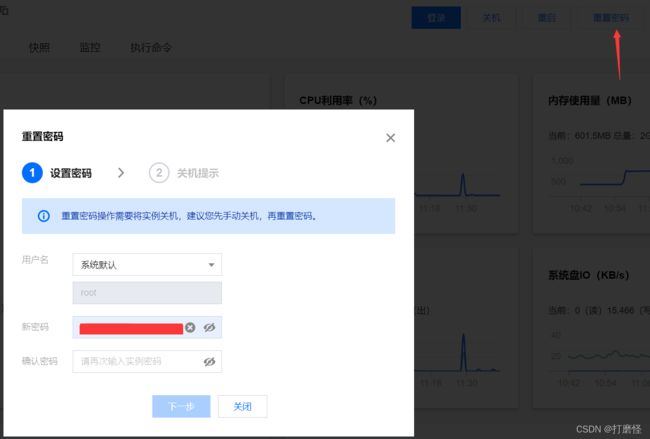Click the memory usage line chart
Image resolution: width=650 pixels, height=439 pixels.
[614, 177]
